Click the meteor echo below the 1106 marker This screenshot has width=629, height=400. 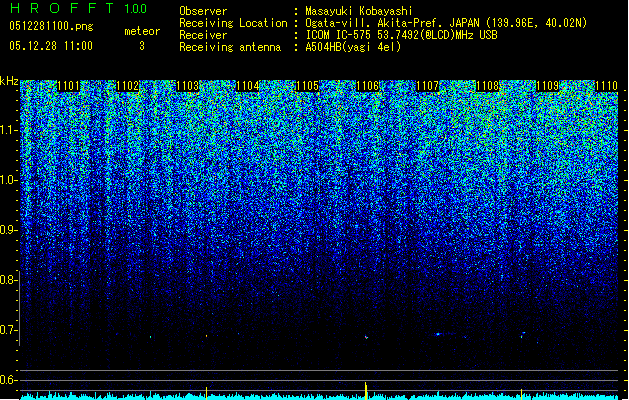(x=366, y=337)
